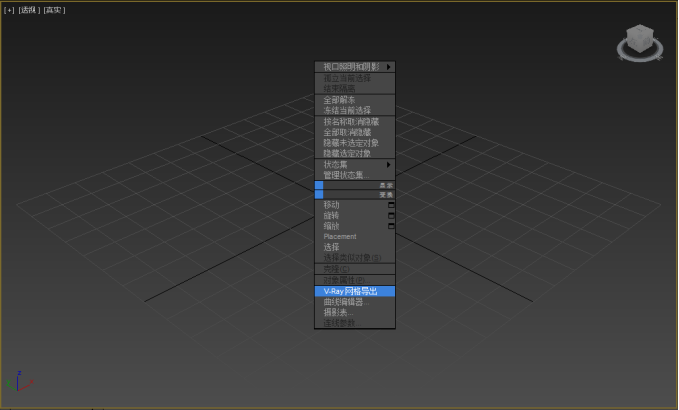This screenshot has height=410, width=679.
Task: Select 隐藏选定对象 entry
Action: tap(355, 153)
